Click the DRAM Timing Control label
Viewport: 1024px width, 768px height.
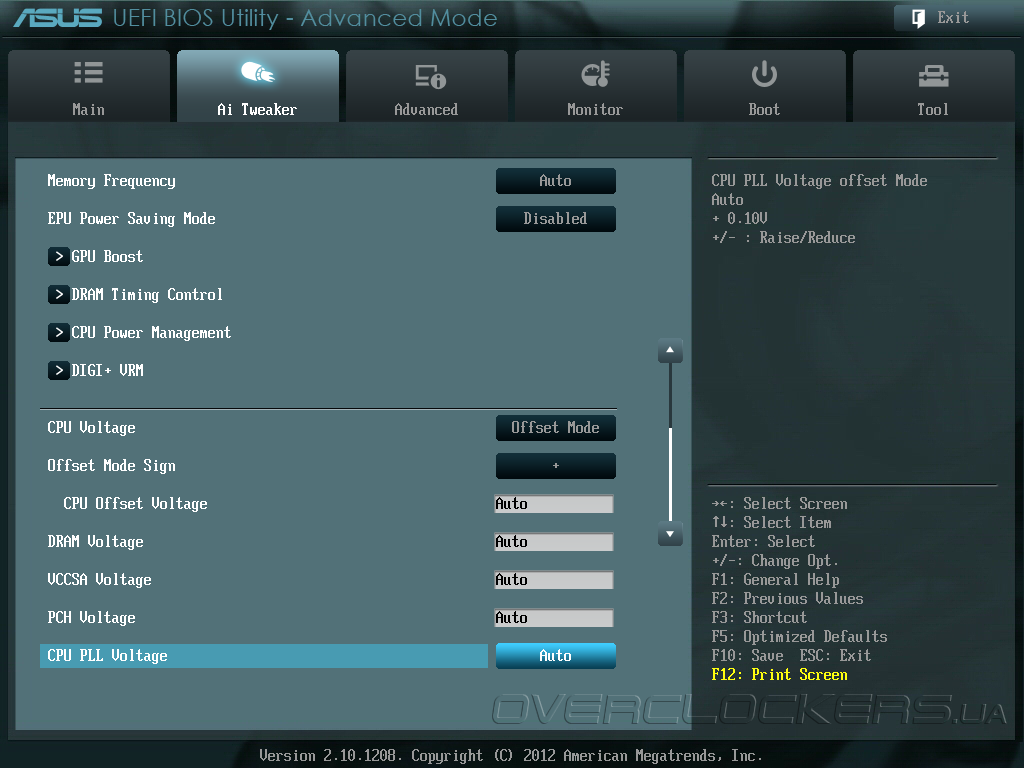pyautogui.click(x=147, y=295)
